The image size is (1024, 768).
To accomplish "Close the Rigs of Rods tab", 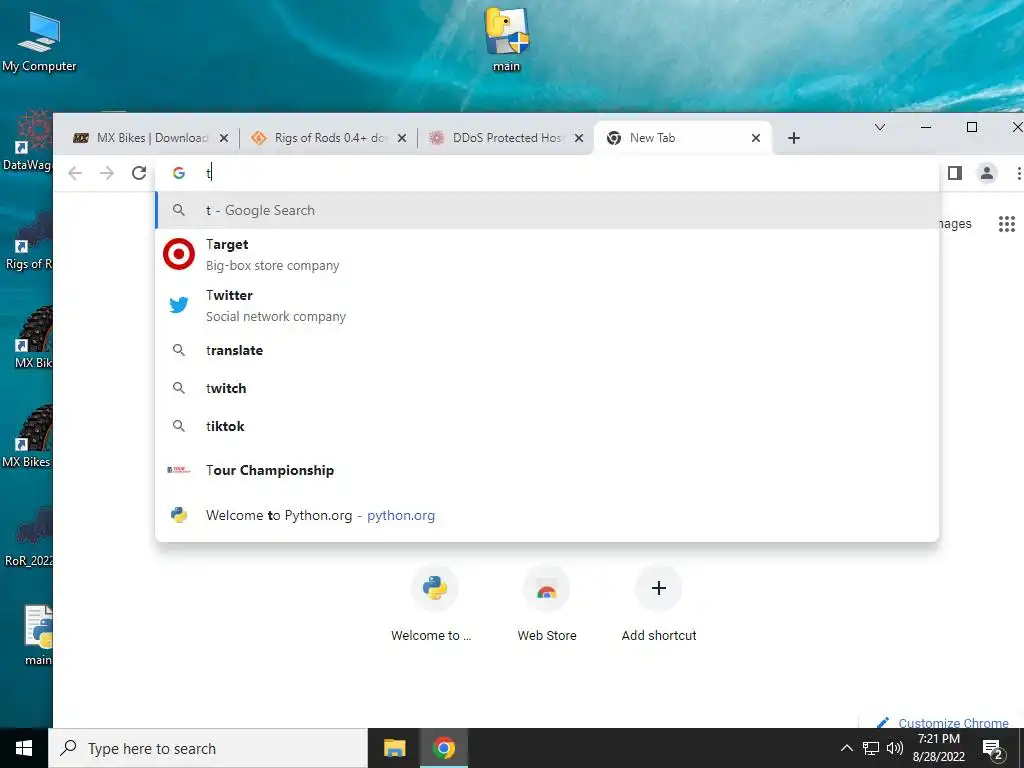I will pos(402,138).
